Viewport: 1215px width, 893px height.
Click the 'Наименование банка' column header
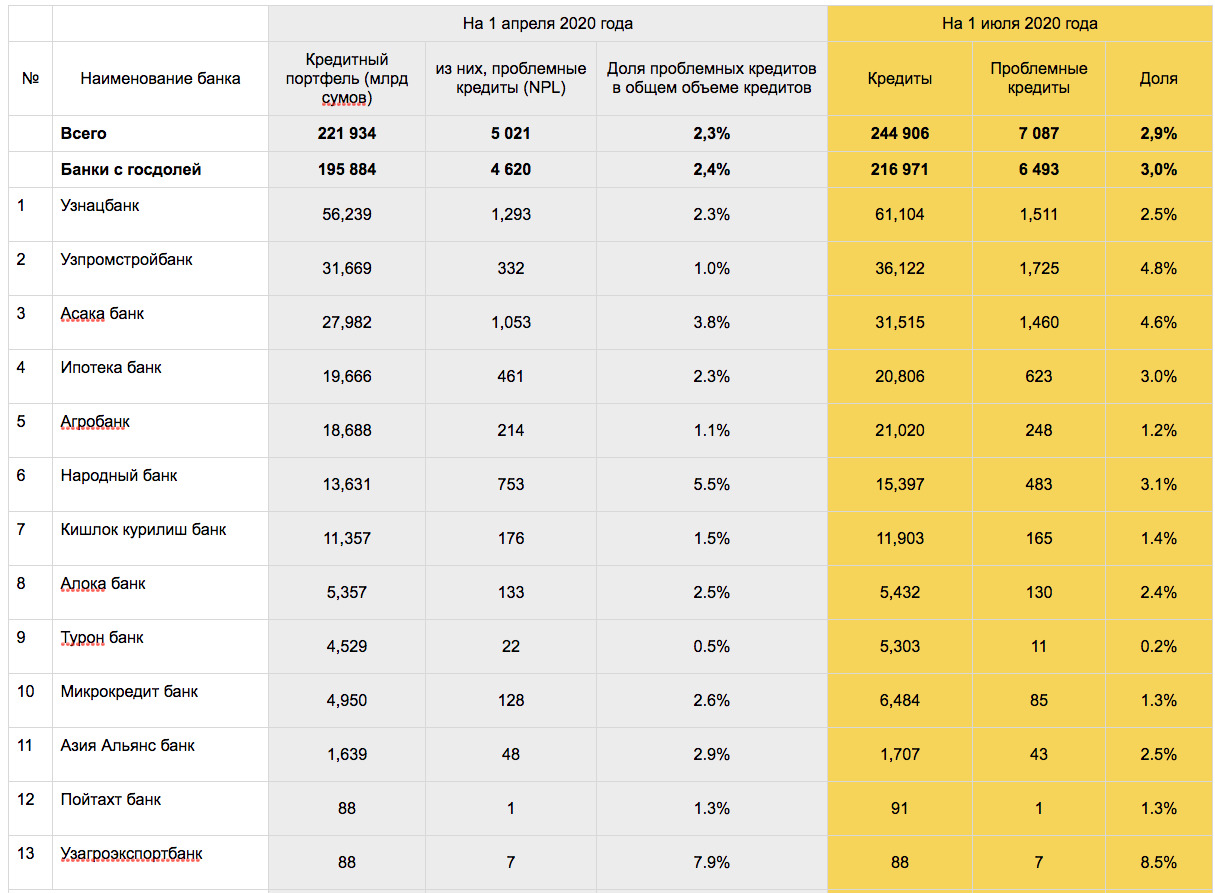[160, 78]
